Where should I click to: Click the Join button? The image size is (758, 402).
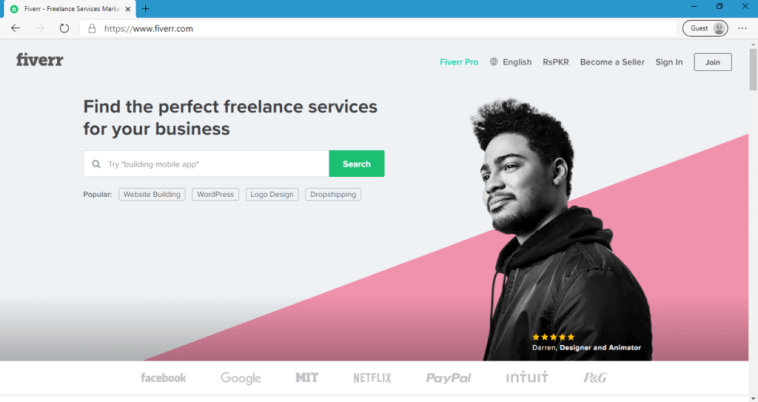pos(713,62)
